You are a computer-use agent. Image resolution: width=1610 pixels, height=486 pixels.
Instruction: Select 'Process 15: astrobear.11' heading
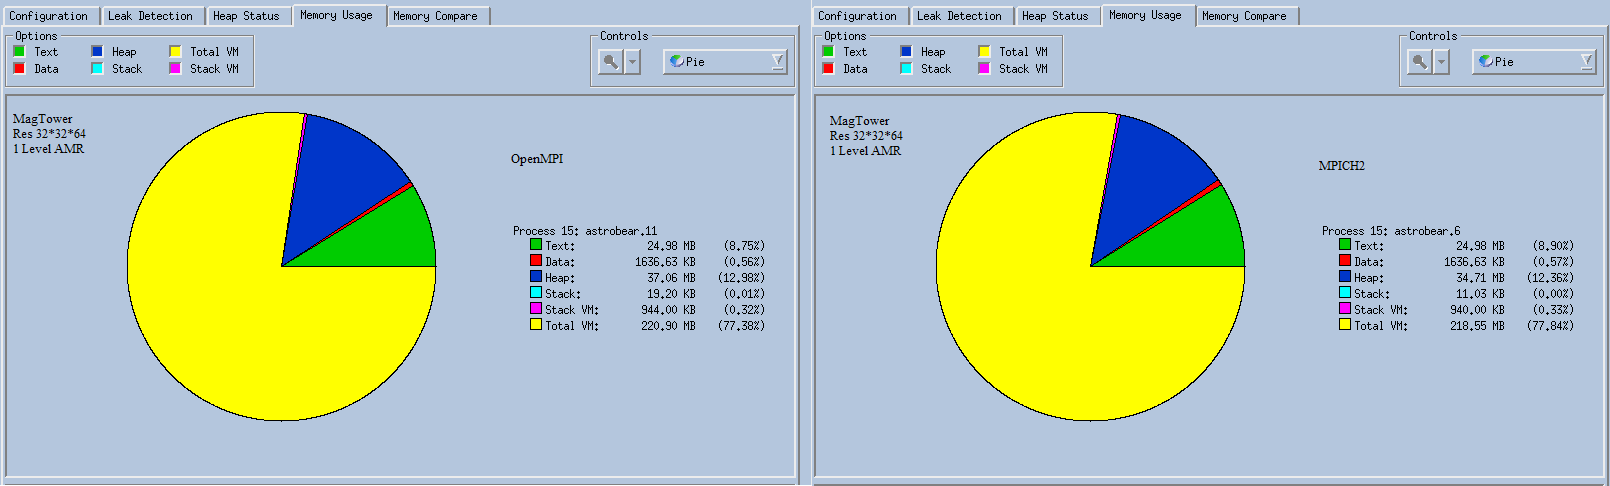click(x=585, y=230)
